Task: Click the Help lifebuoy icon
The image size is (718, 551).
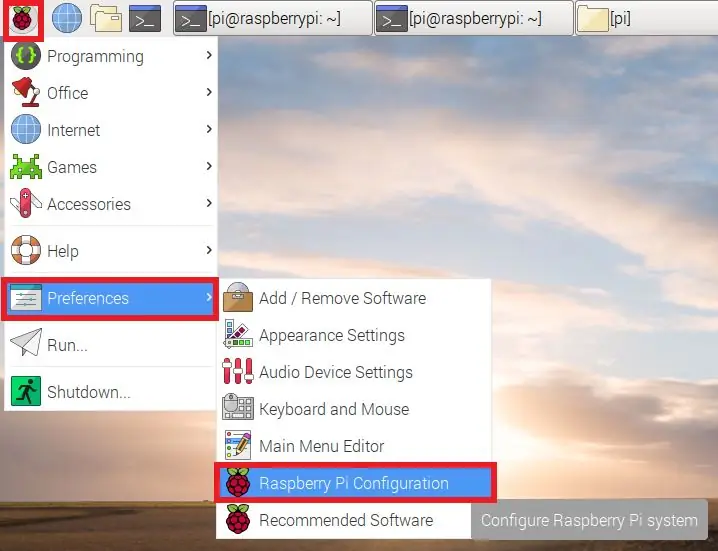Action: point(26,250)
